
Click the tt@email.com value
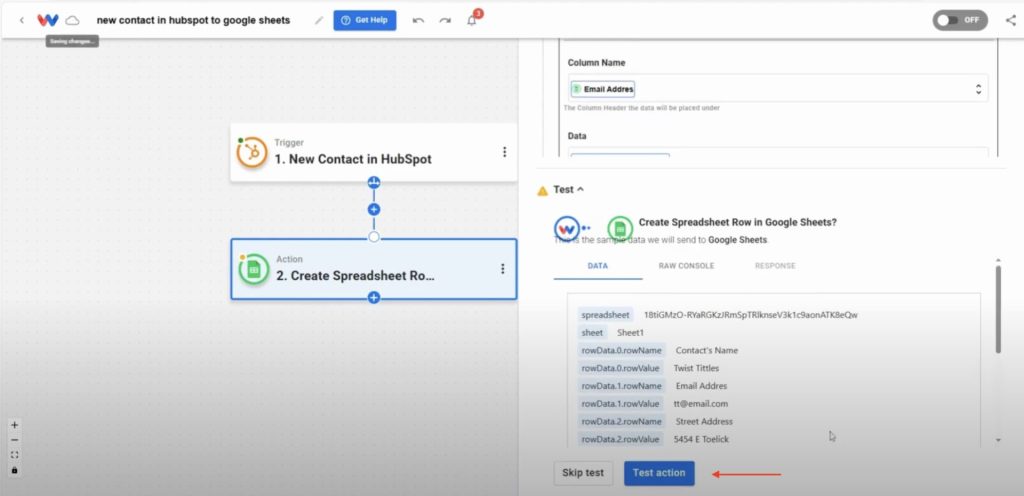click(701, 404)
